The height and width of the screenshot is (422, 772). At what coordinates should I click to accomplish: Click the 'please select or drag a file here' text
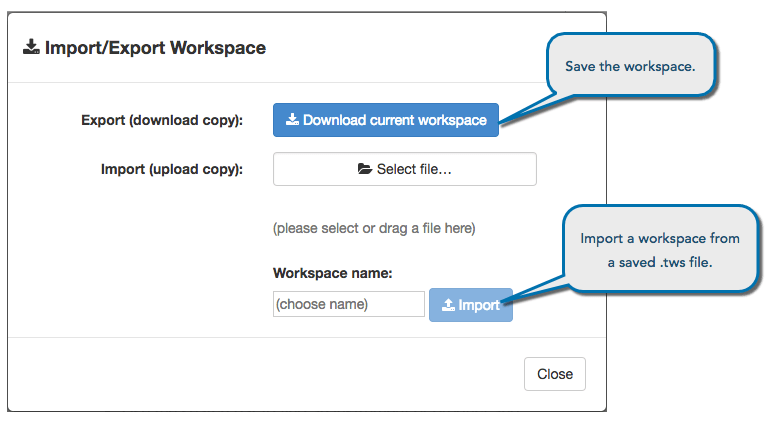[x=374, y=228]
